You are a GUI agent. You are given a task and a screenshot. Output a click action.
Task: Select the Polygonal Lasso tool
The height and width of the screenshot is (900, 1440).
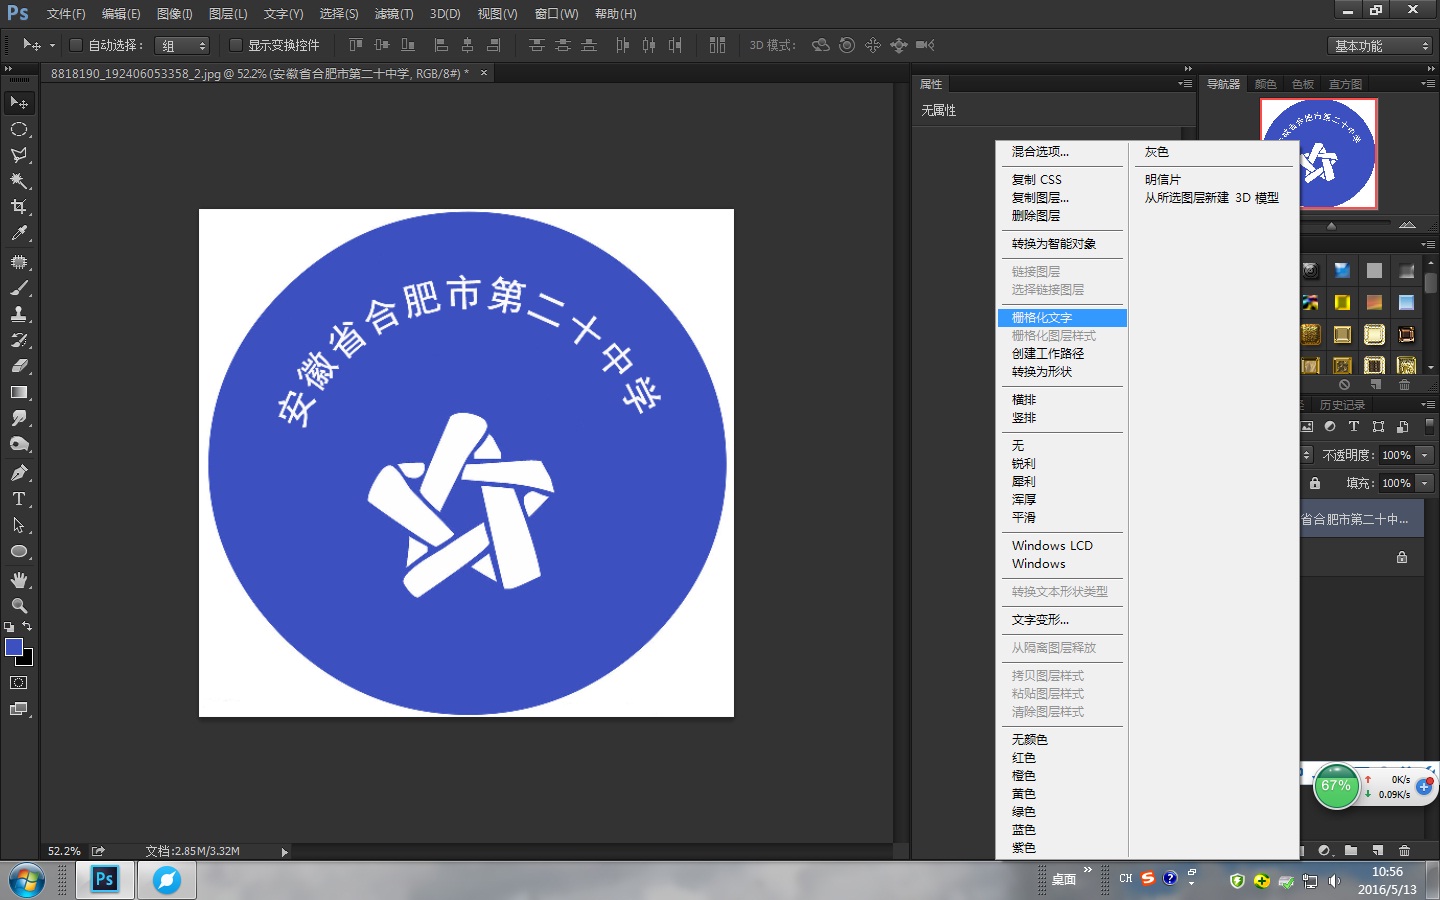[19, 155]
